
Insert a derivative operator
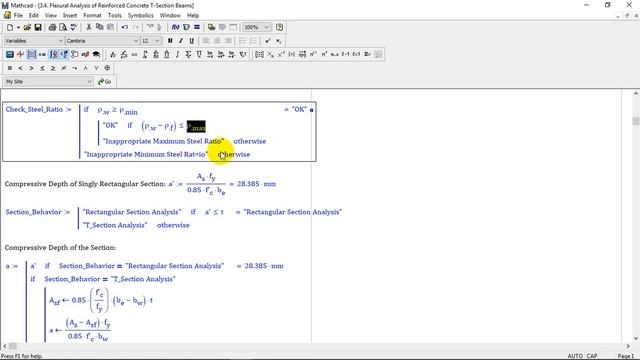click(113, 54)
